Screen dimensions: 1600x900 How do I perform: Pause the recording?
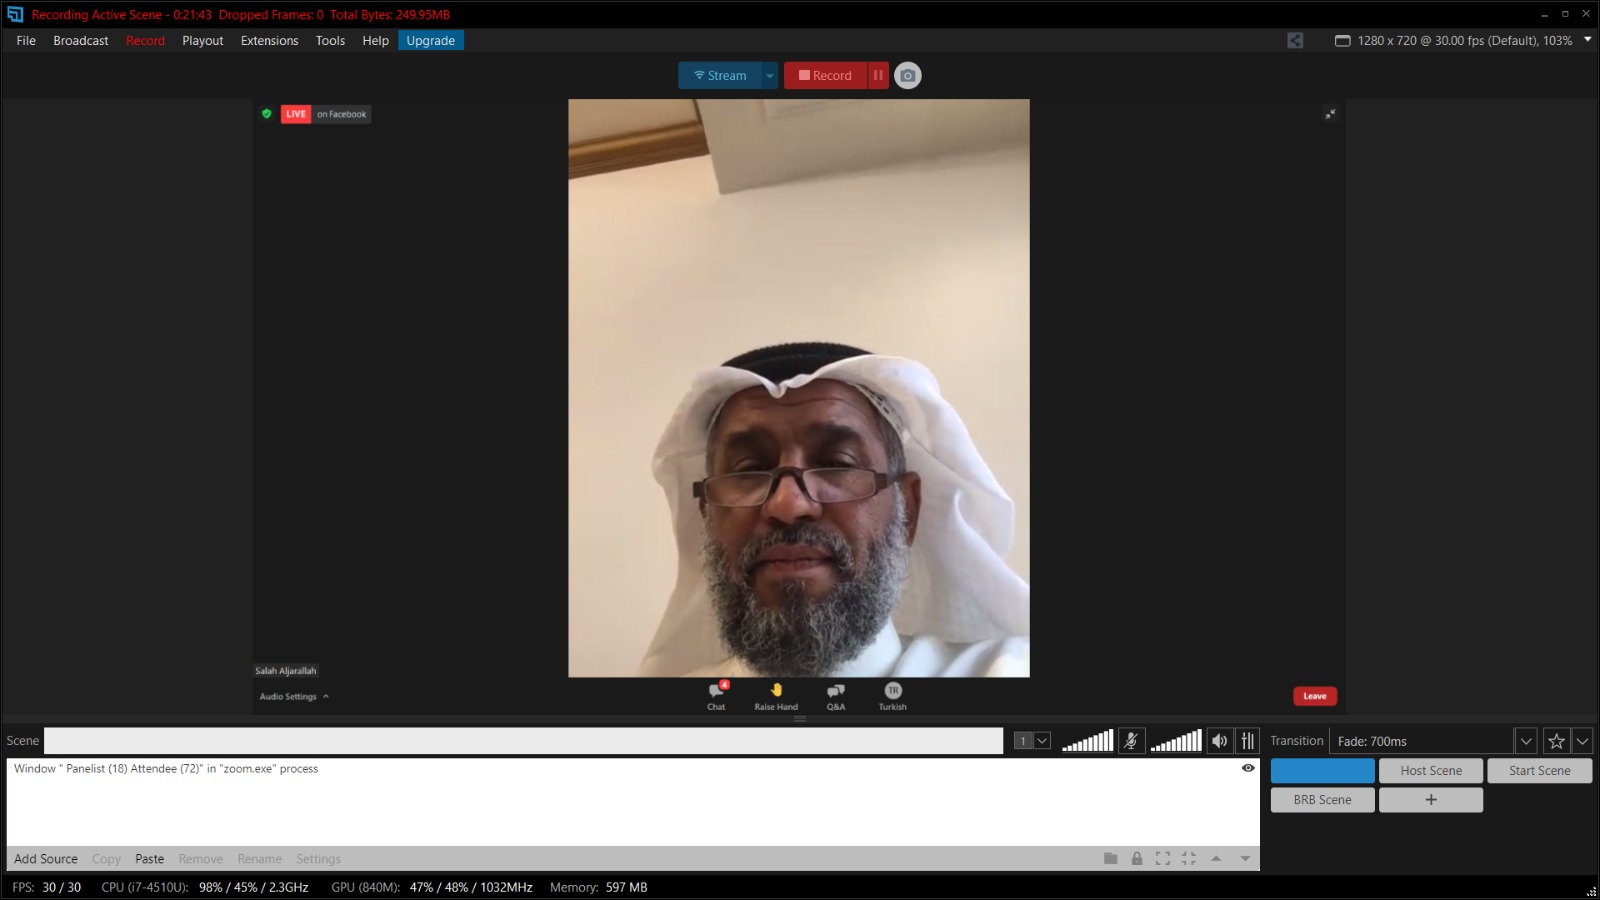coord(878,76)
